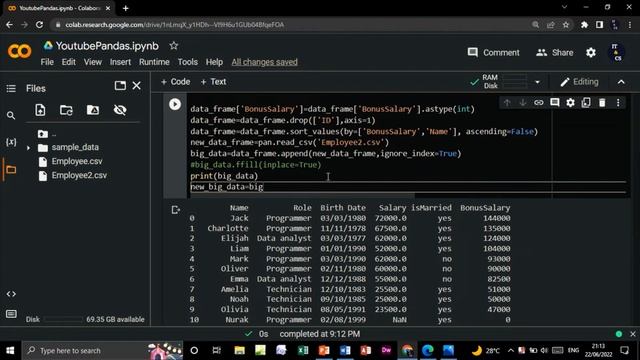This screenshot has height=360, width=640.
Task: Add a comment to the cell
Action: tap(554, 103)
